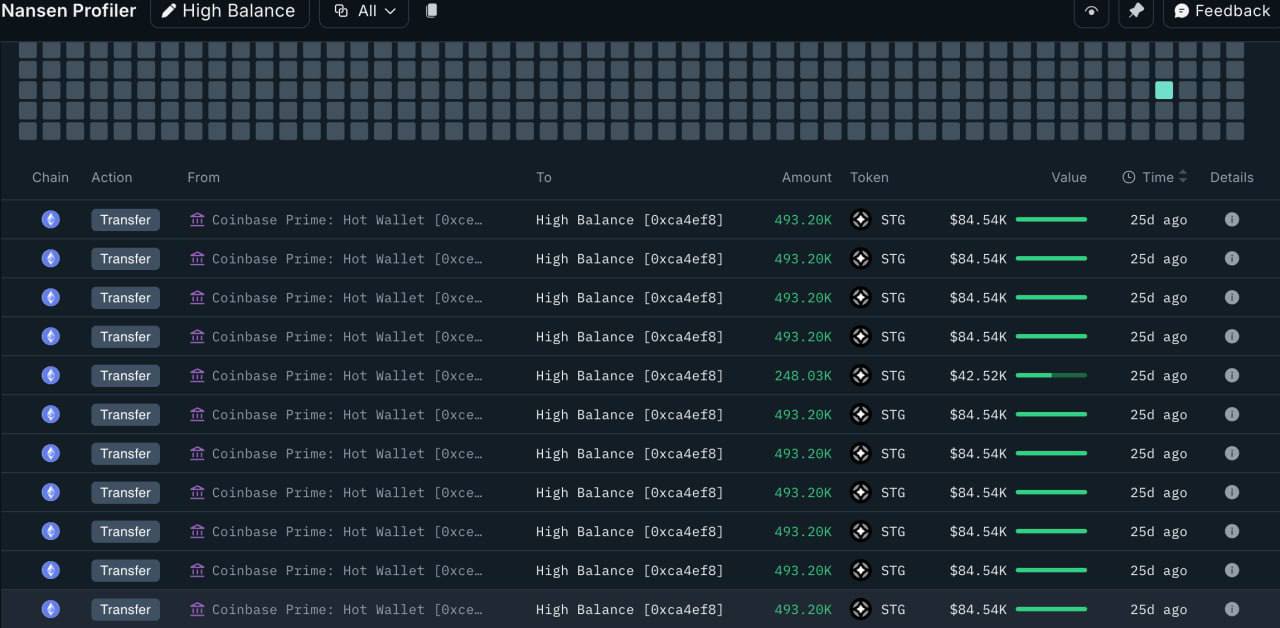
Task: Click the $42.52K value
Action: tap(978, 376)
